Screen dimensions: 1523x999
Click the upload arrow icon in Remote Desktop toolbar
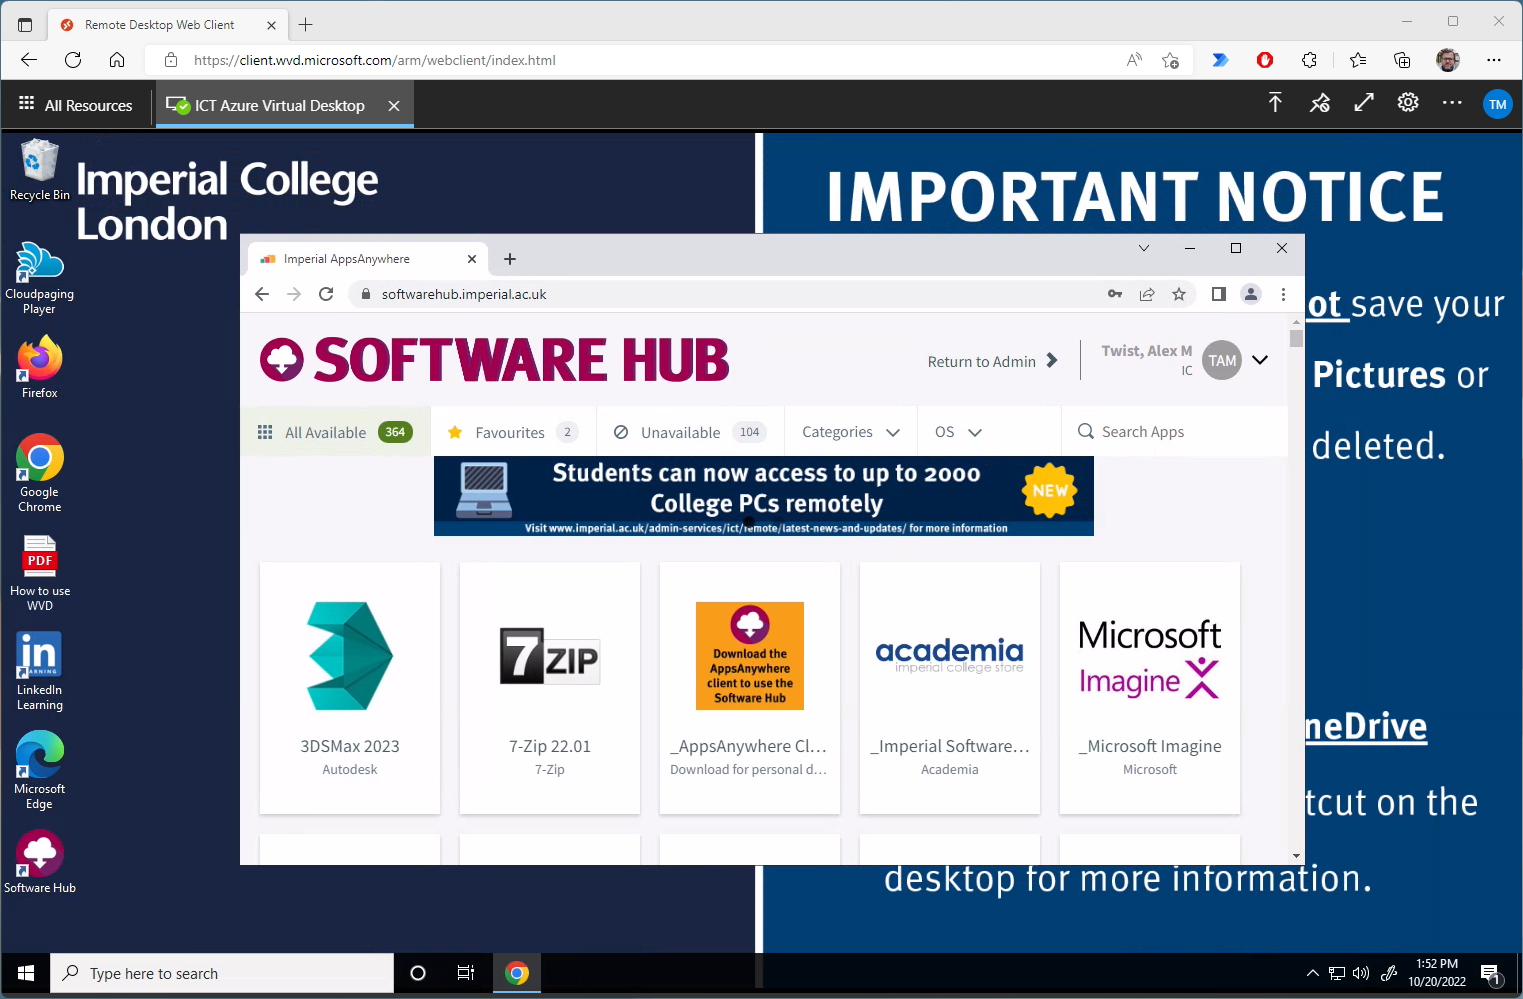point(1275,103)
